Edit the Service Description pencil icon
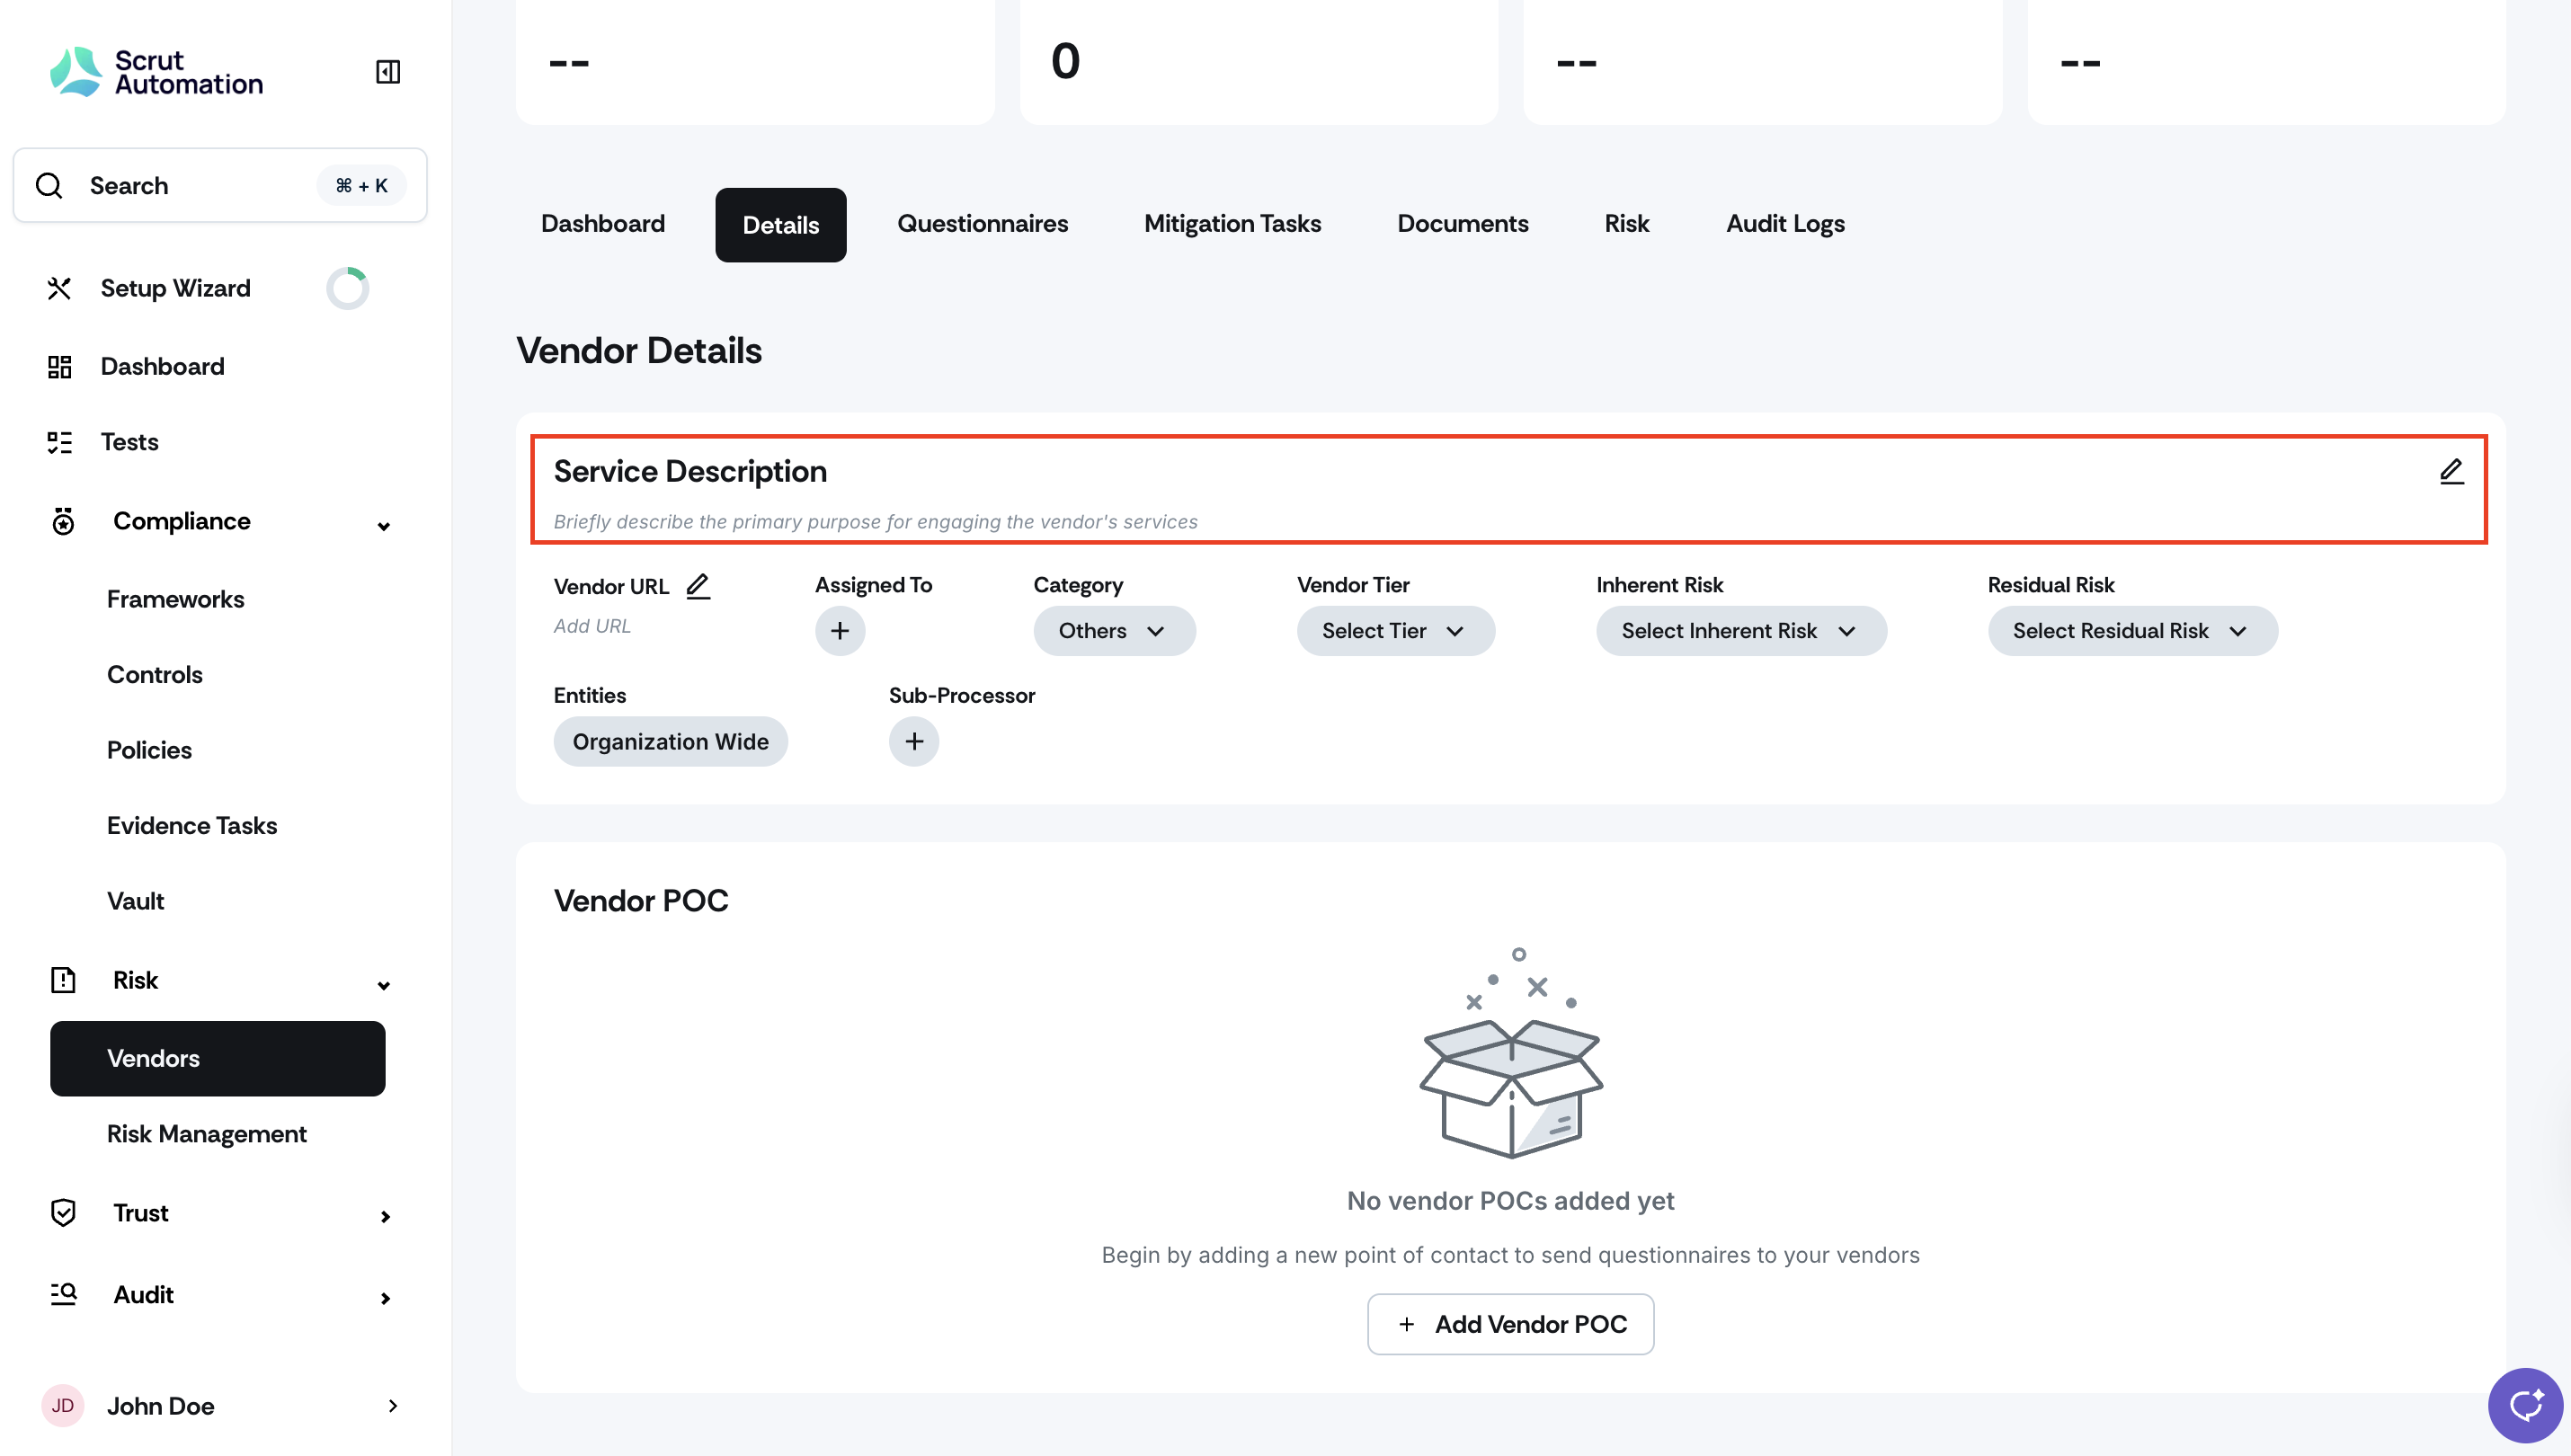Viewport: 2571px width, 1456px height. pos(2451,471)
